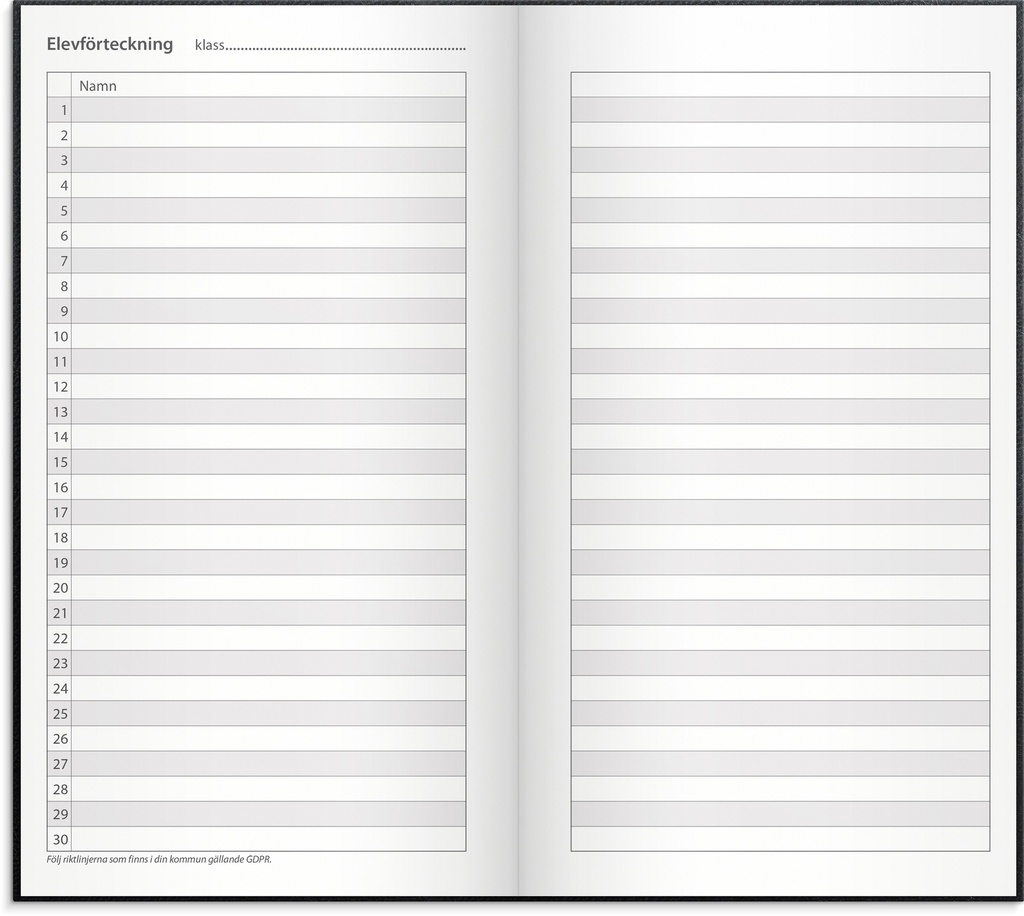Select row number 4
Screen dimensions: 1024x916
(x=256, y=185)
